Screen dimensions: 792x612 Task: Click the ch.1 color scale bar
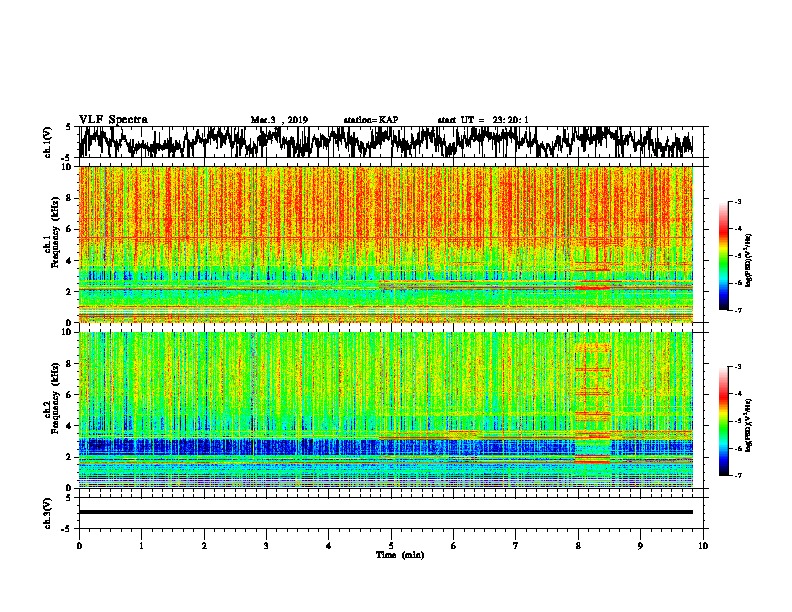tap(724, 256)
